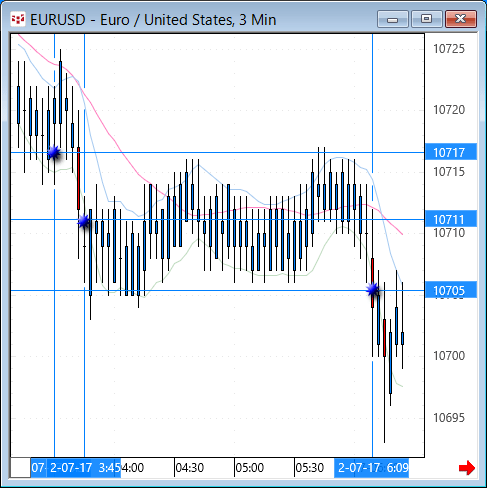Select the blue star marker at 10705

373,290
